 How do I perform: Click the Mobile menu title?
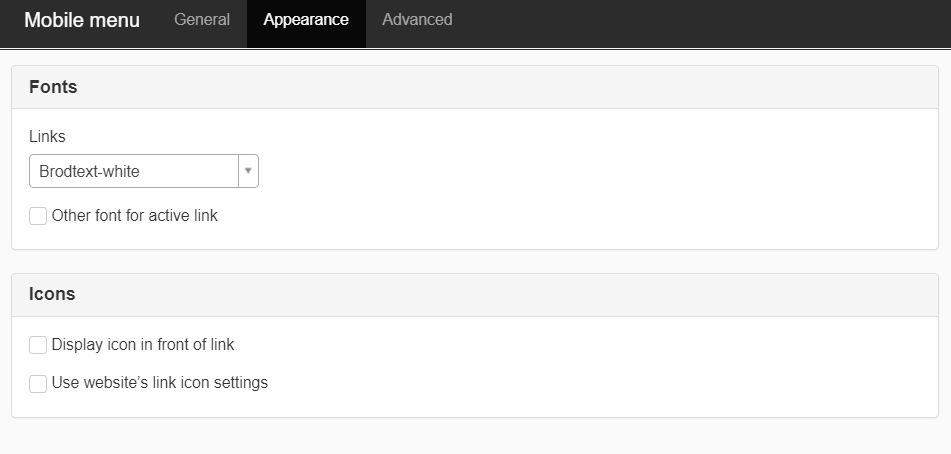pyautogui.click(x=82, y=20)
